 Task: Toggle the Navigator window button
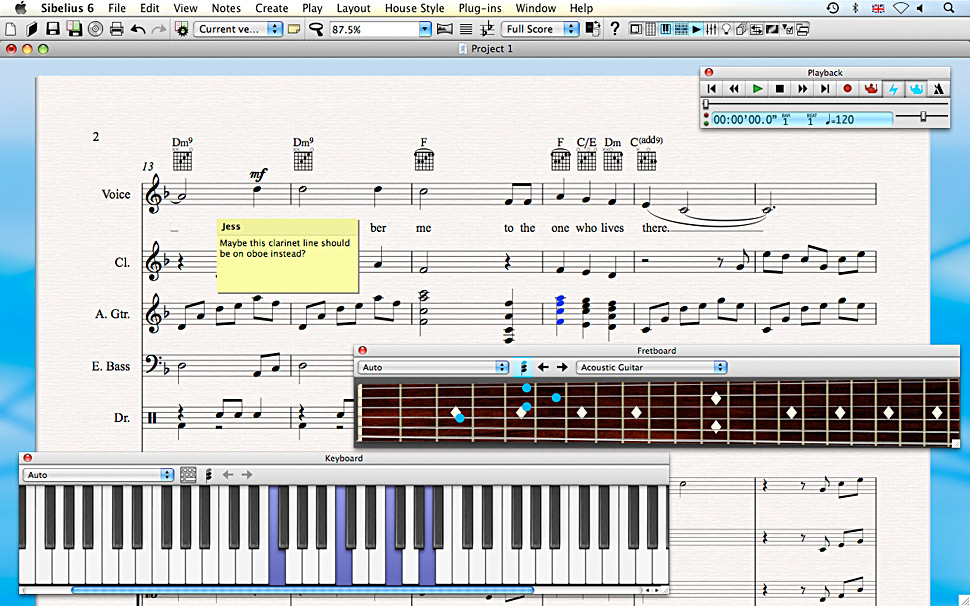click(636, 29)
